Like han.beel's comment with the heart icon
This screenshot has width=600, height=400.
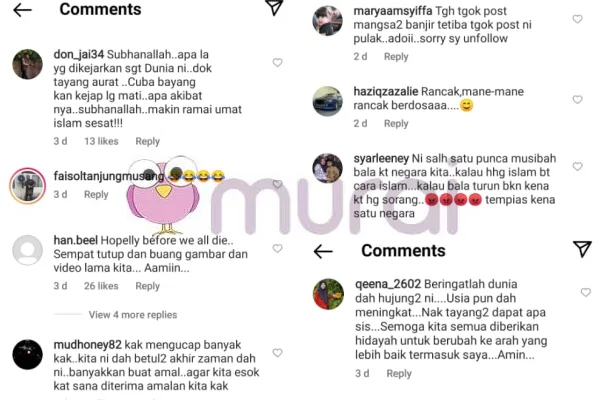(x=277, y=248)
